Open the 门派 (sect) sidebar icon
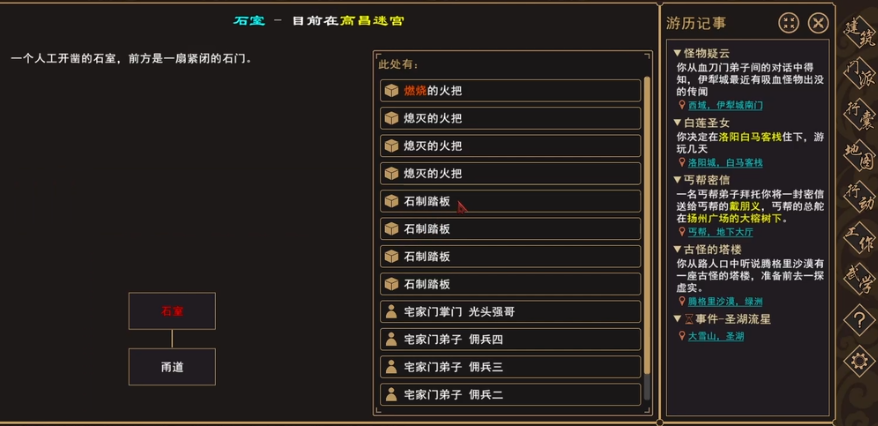This screenshot has height=426, width=878. 858,75
